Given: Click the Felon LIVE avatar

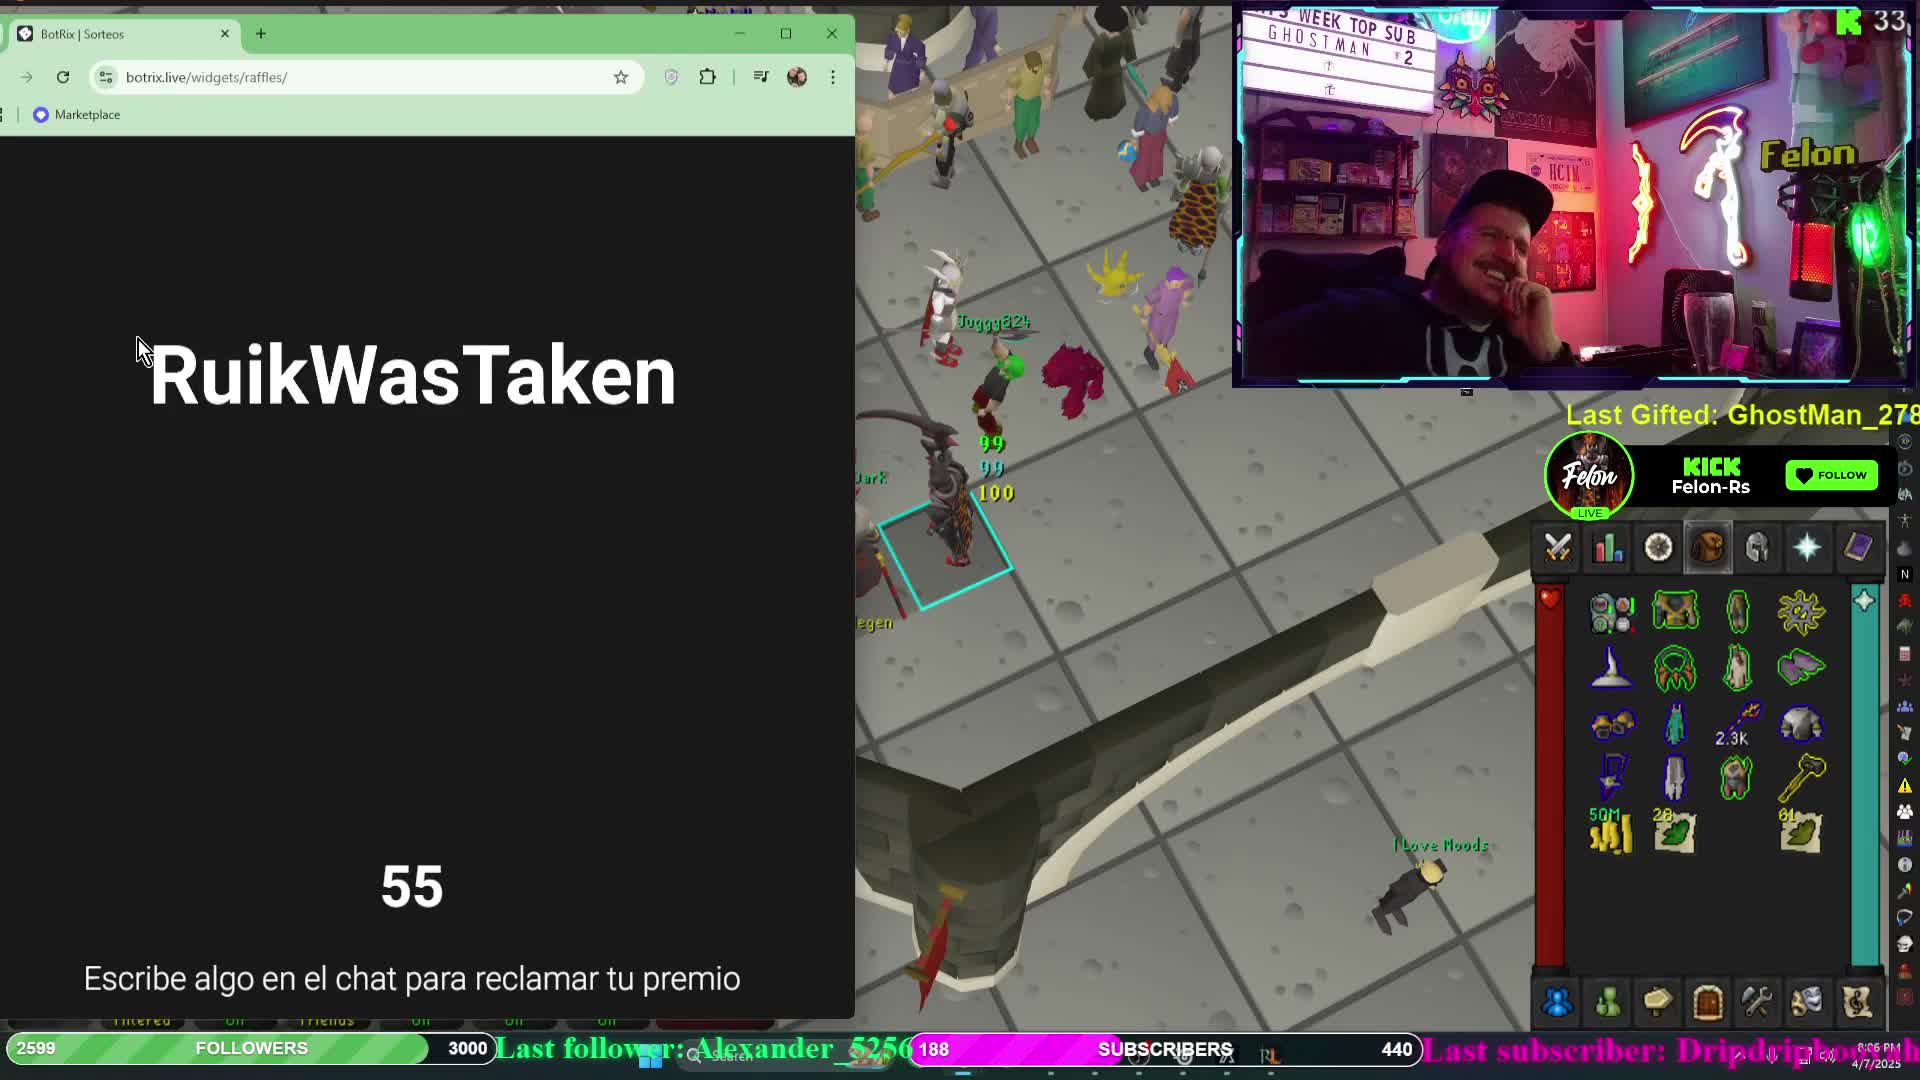Looking at the screenshot, I should [1589, 476].
